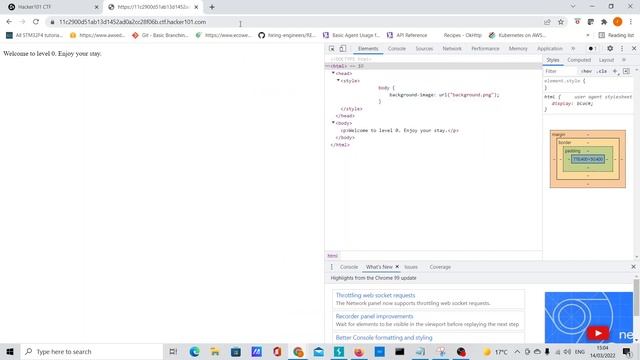Close the DevTools bottom drawer
640x360 pixels.
[633, 267]
